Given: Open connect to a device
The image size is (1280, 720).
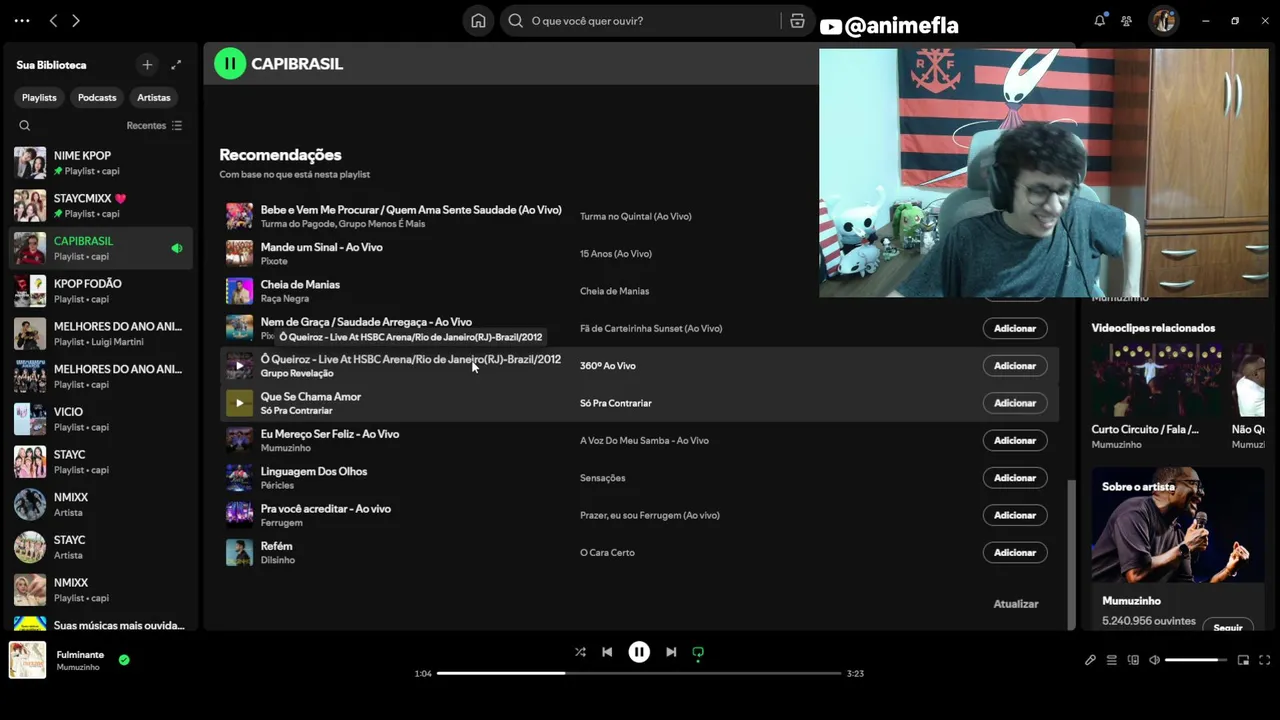Looking at the screenshot, I should pos(1133,660).
